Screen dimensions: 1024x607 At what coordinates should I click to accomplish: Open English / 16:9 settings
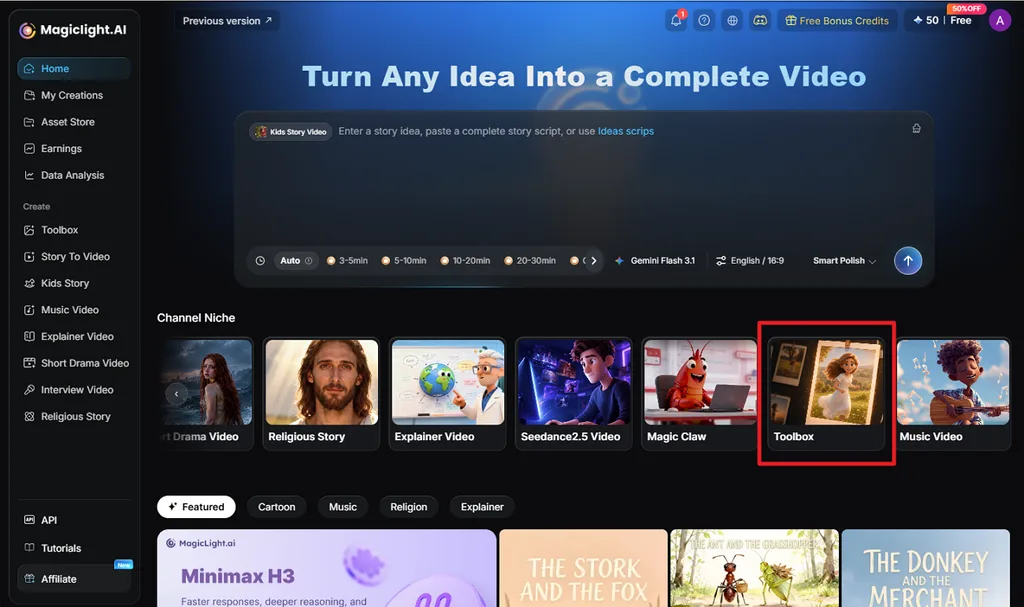(x=750, y=261)
